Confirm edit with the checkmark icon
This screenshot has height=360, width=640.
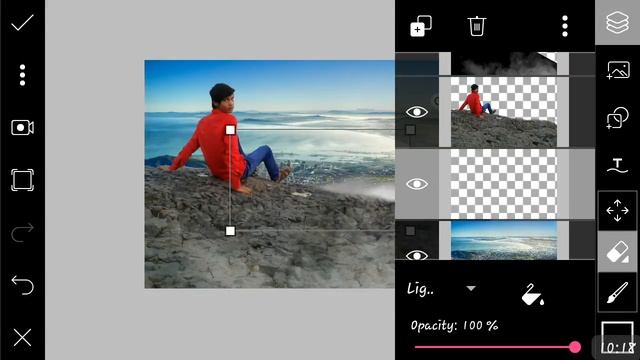click(x=22, y=23)
